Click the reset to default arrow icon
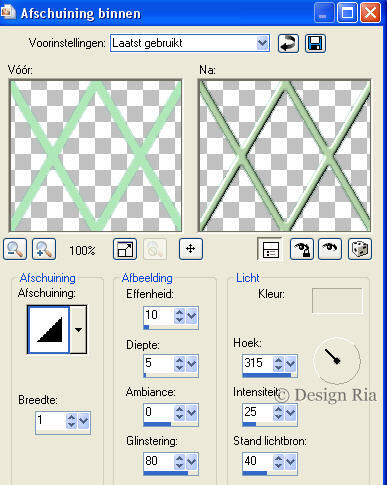The width and height of the screenshot is (387, 485). [x=288, y=43]
